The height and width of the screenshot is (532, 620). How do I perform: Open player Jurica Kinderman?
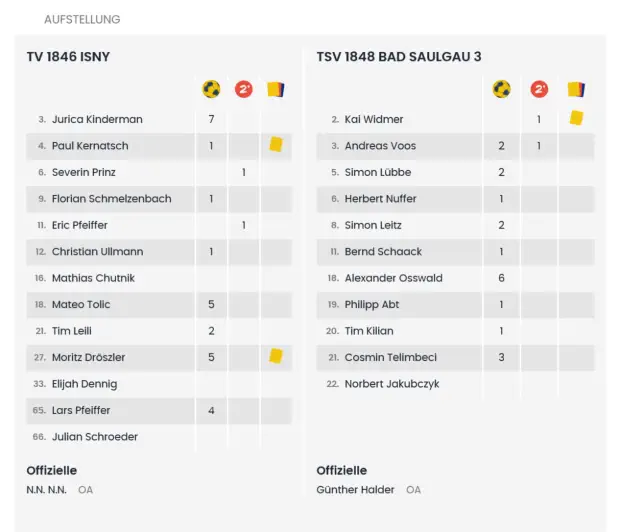(x=97, y=119)
